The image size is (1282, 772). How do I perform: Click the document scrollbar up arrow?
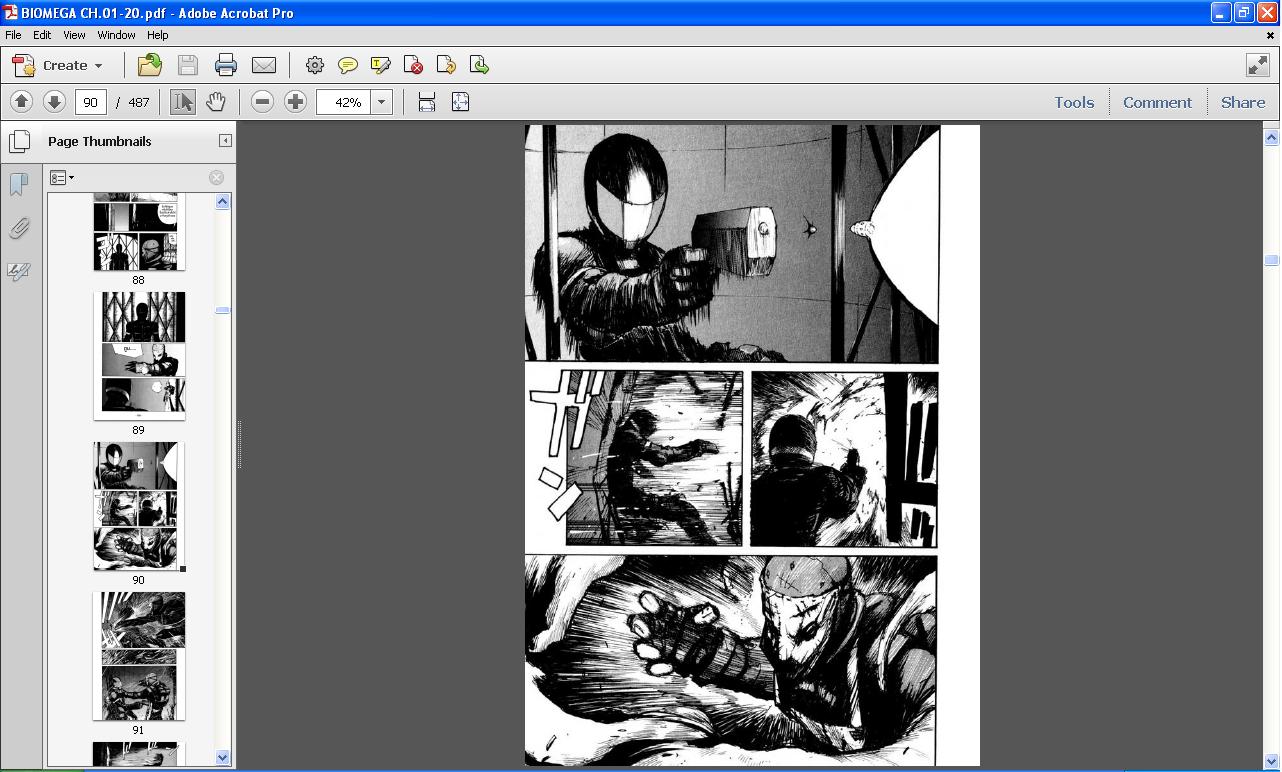[1271, 137]
